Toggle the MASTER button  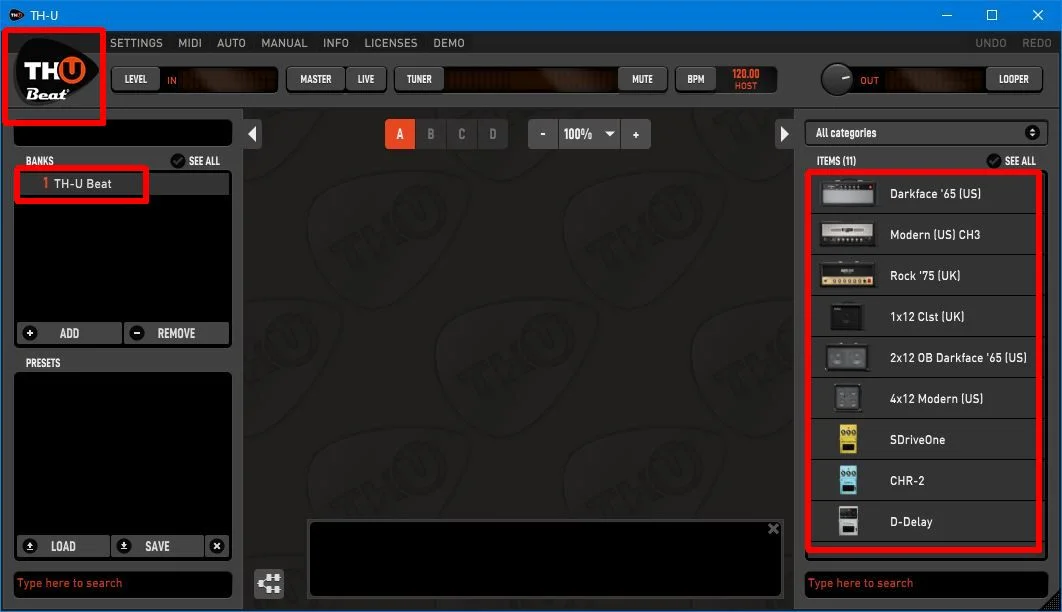[316, 79]
